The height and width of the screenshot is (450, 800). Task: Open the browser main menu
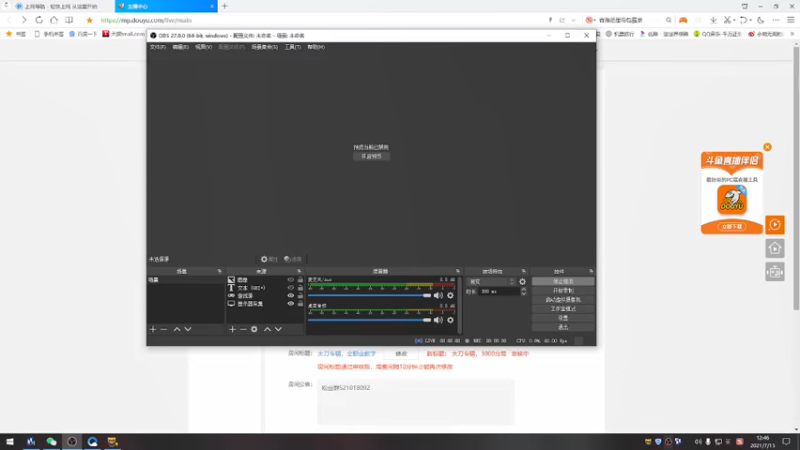tap(791, 20)
